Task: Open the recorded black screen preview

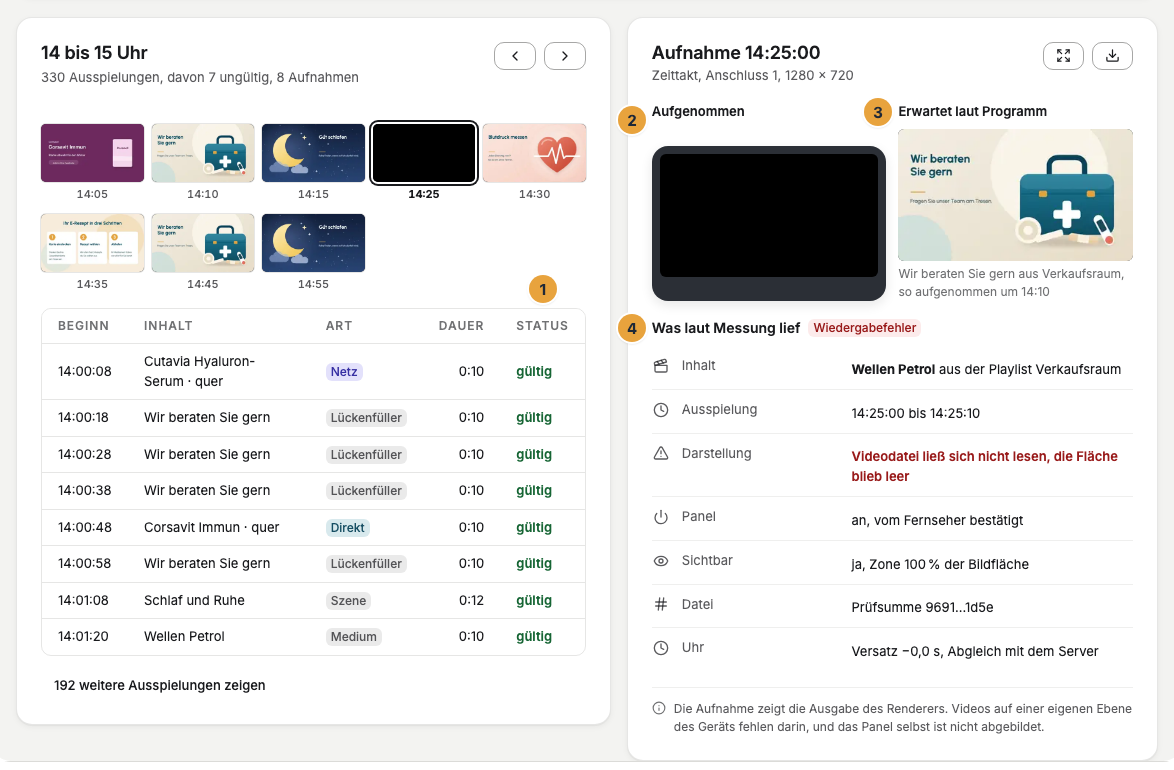Action: point(769,223)
